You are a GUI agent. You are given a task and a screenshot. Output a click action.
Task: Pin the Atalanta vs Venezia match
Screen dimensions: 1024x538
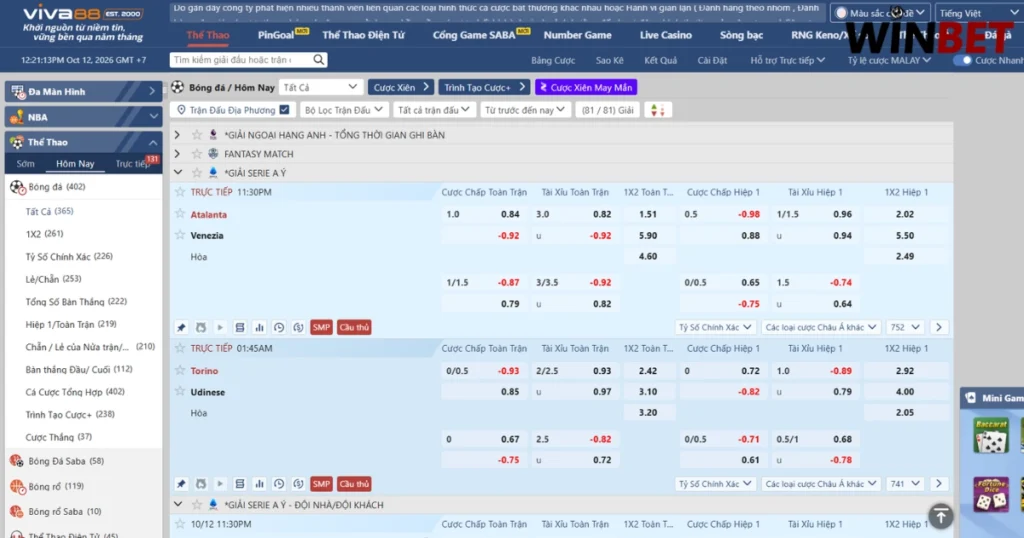pos(181,327)
